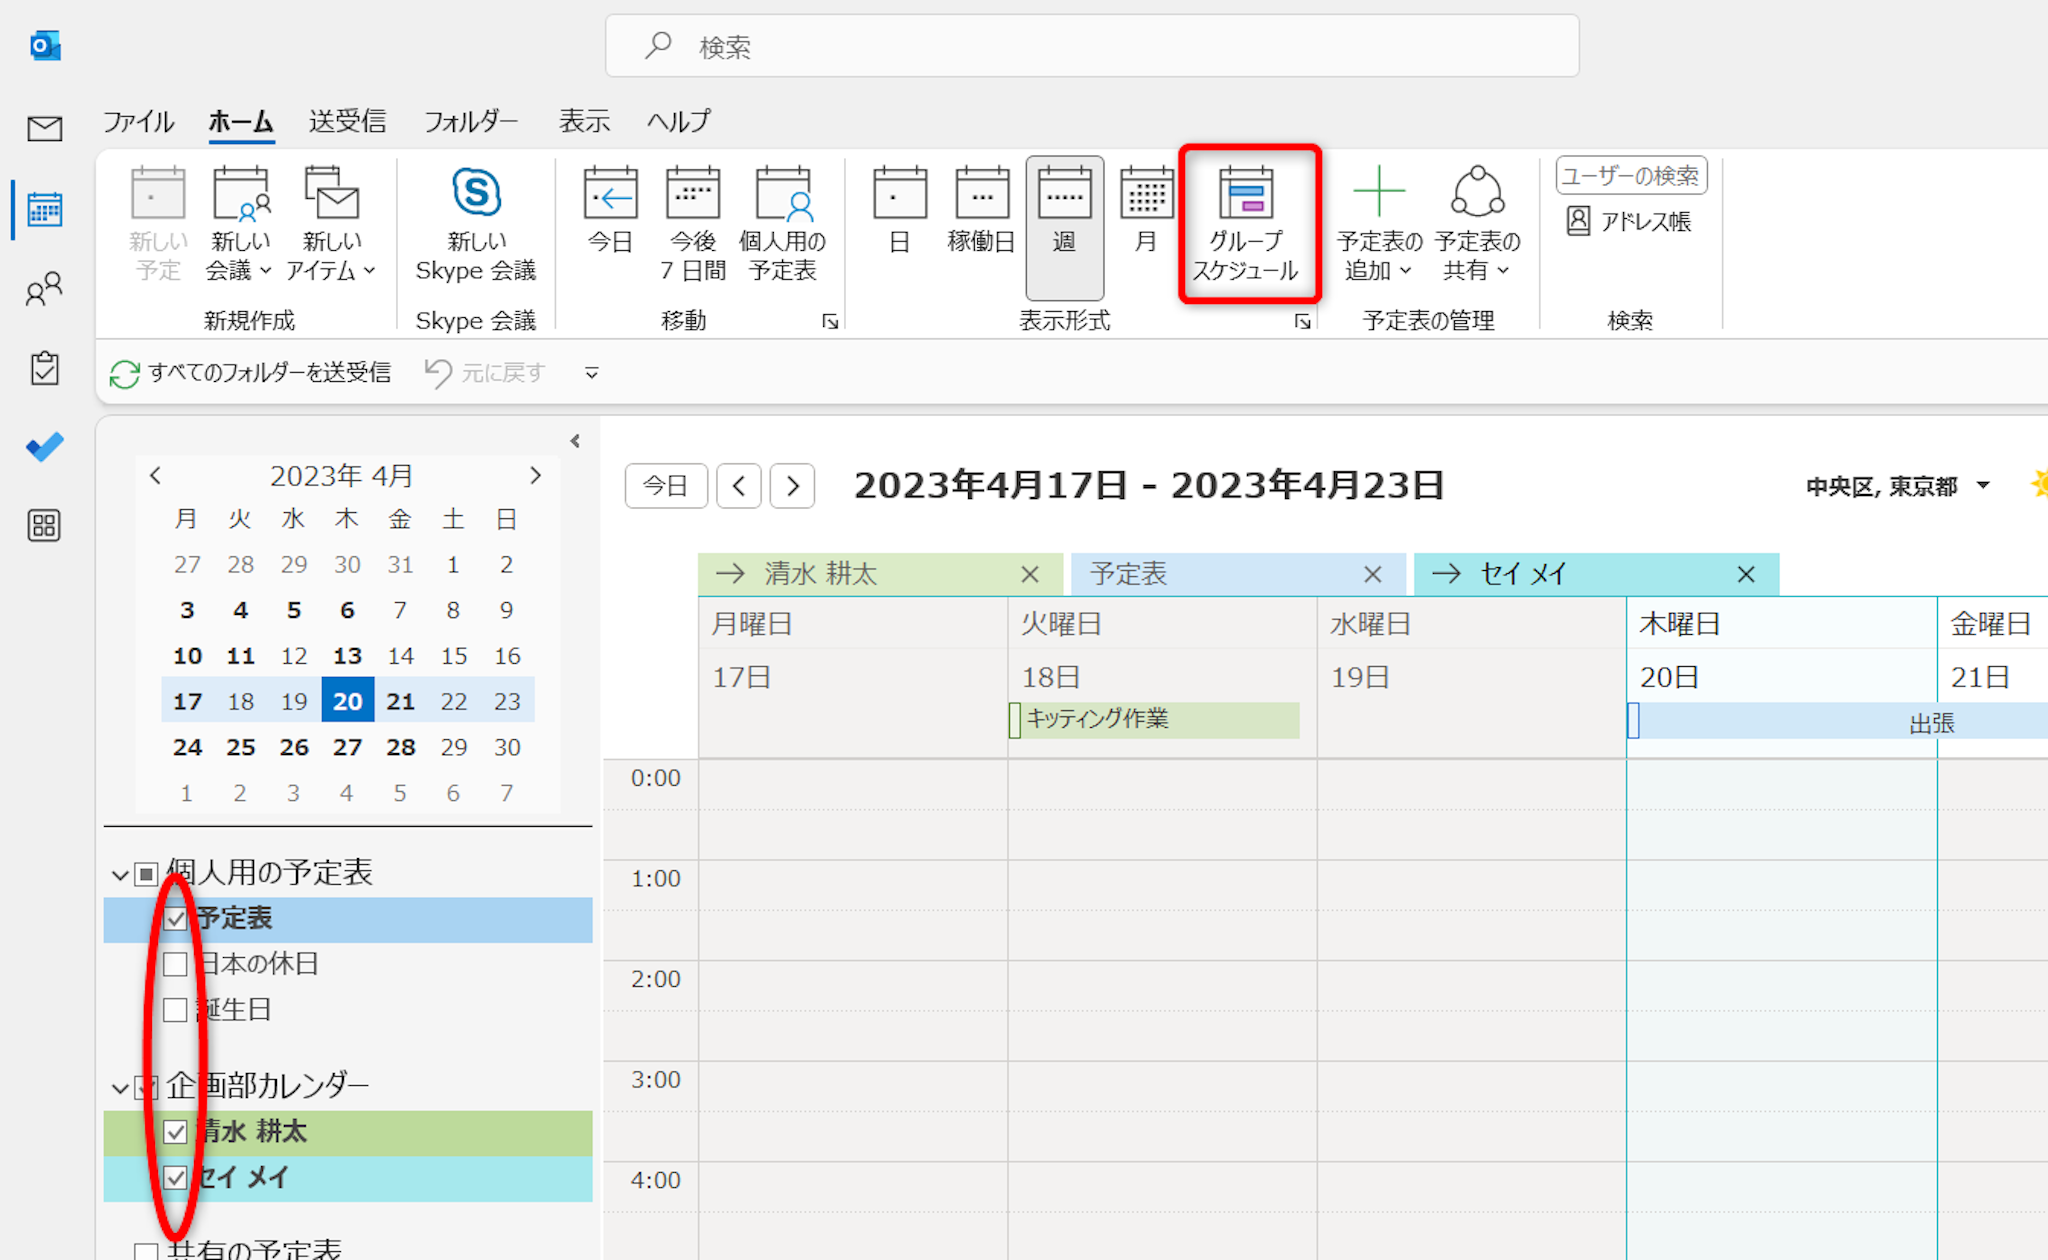Go to the next week with the forward arrow
This screenshot has width=2048, height=1260.
(793, 486)
